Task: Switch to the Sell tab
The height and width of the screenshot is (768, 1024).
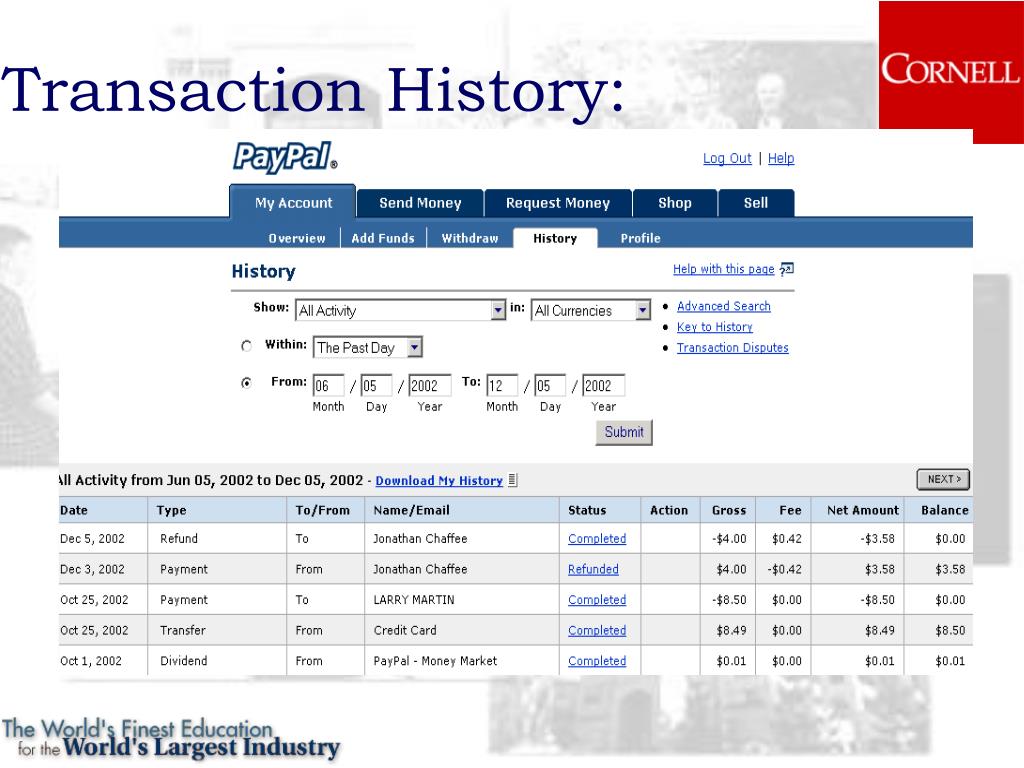Action: click(756, 203)
